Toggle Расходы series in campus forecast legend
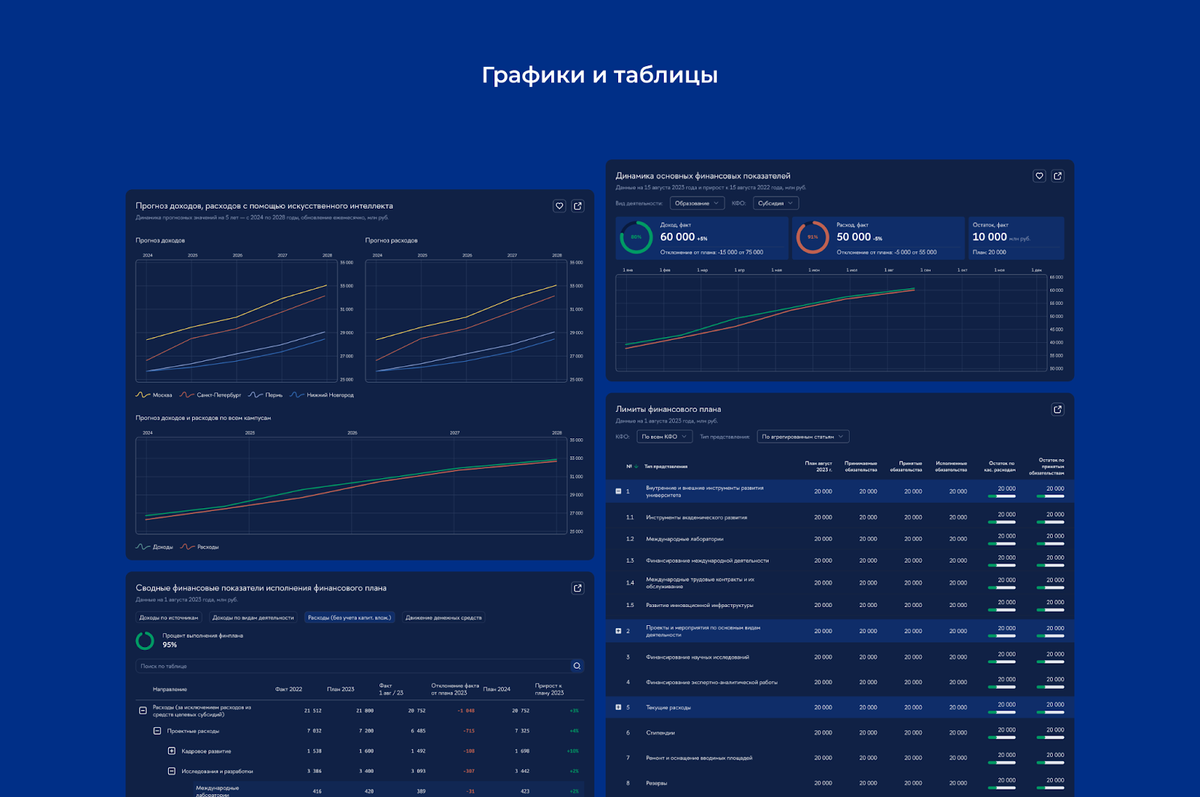This screenshot has width=1200, height=797. click(200, 547)
